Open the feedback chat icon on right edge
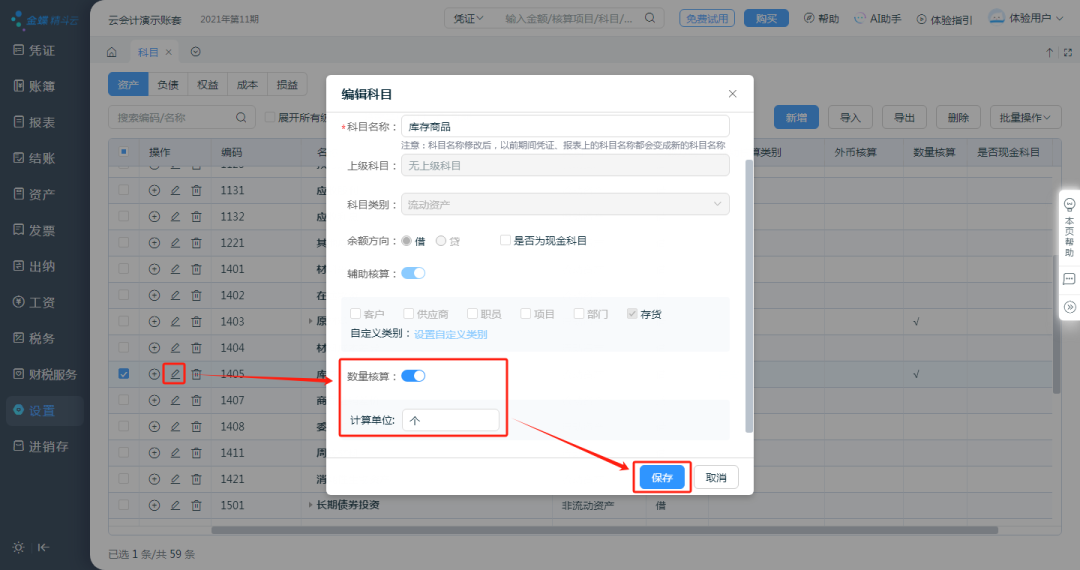1080x570 pixels. (1069, 279)
